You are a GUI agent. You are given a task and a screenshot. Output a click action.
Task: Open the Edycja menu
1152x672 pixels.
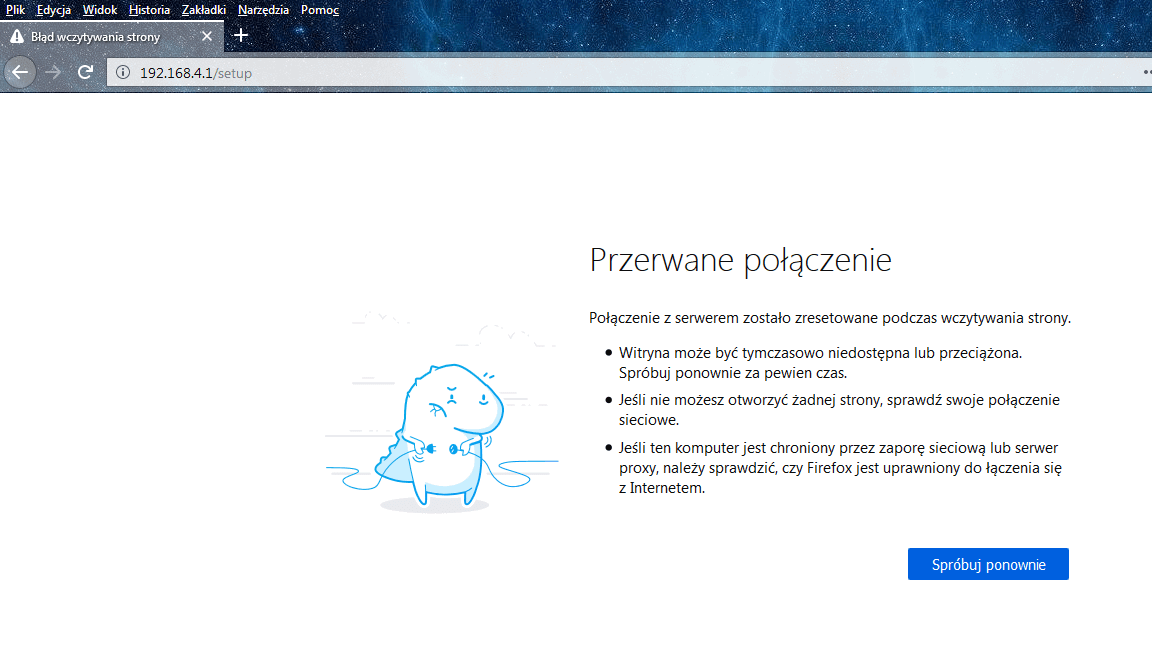pyautogui.click(x=54, y=10)
